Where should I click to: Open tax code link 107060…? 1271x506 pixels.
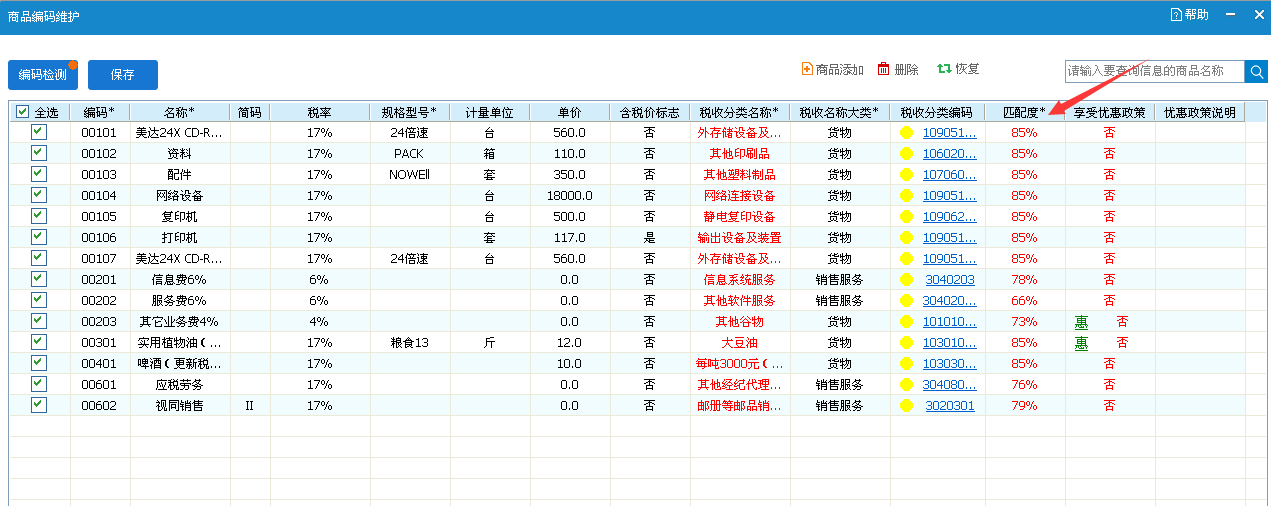949,175
